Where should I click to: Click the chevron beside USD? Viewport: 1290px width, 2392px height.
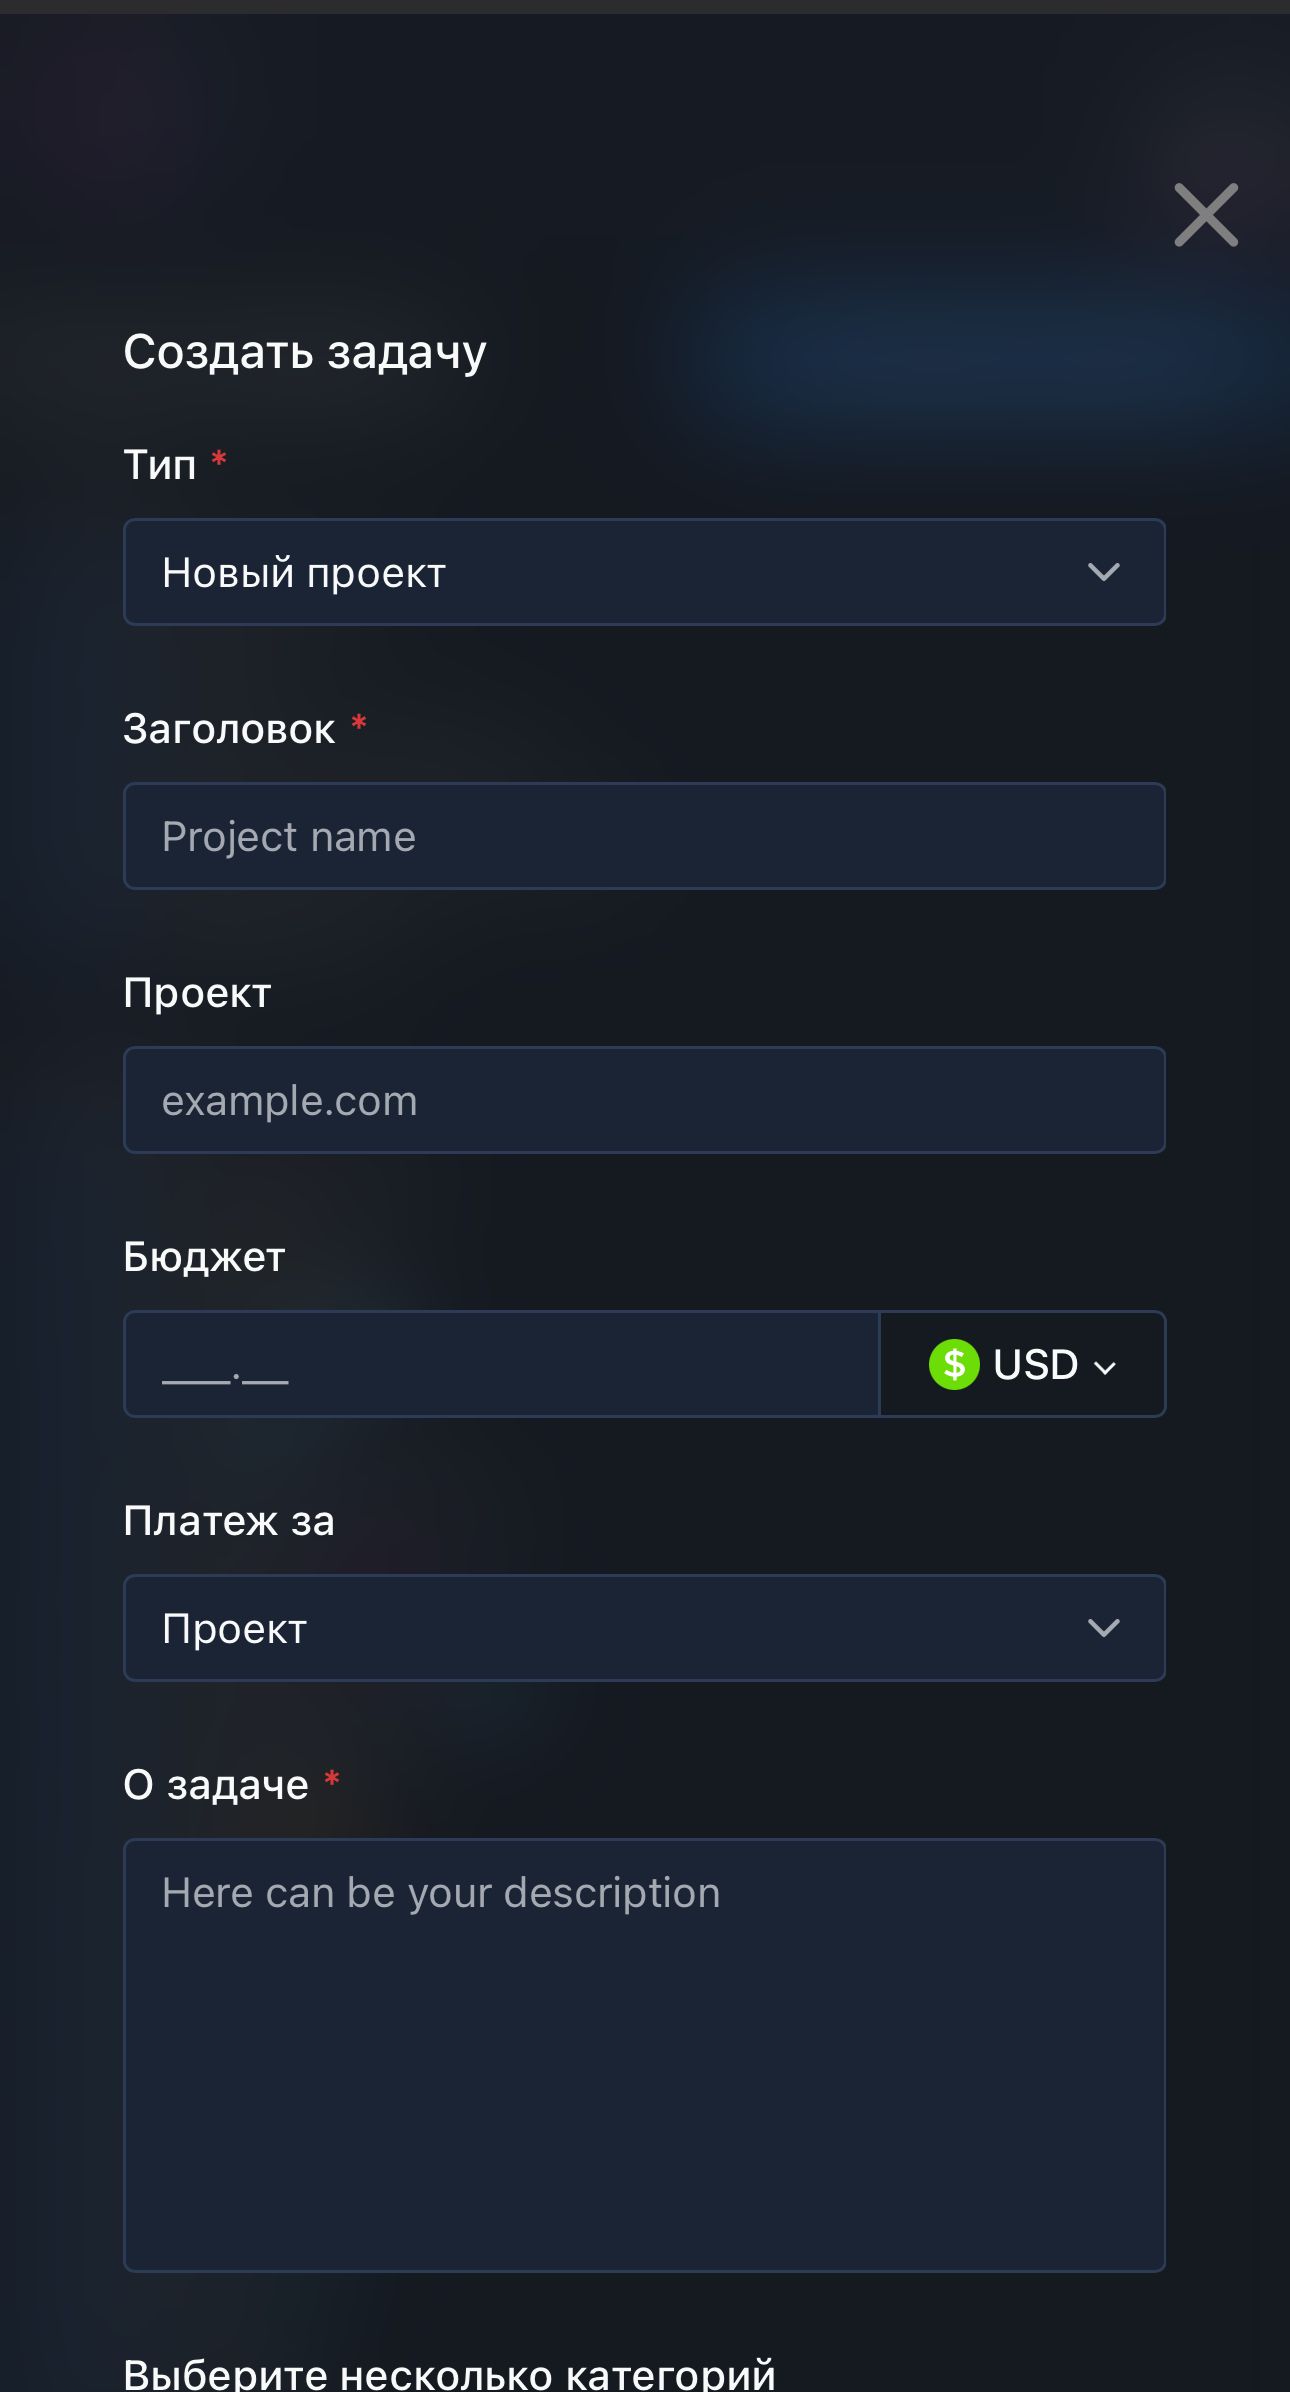click(x=1105, y=1365)
